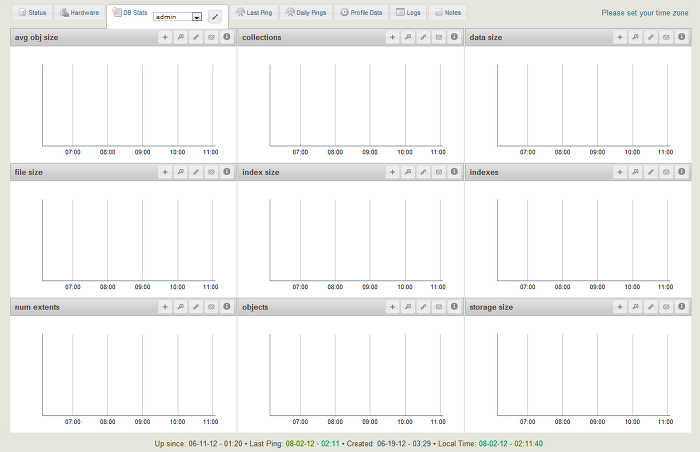
Task: Click link icon on data size chart
Action: [x=650, y=37]
